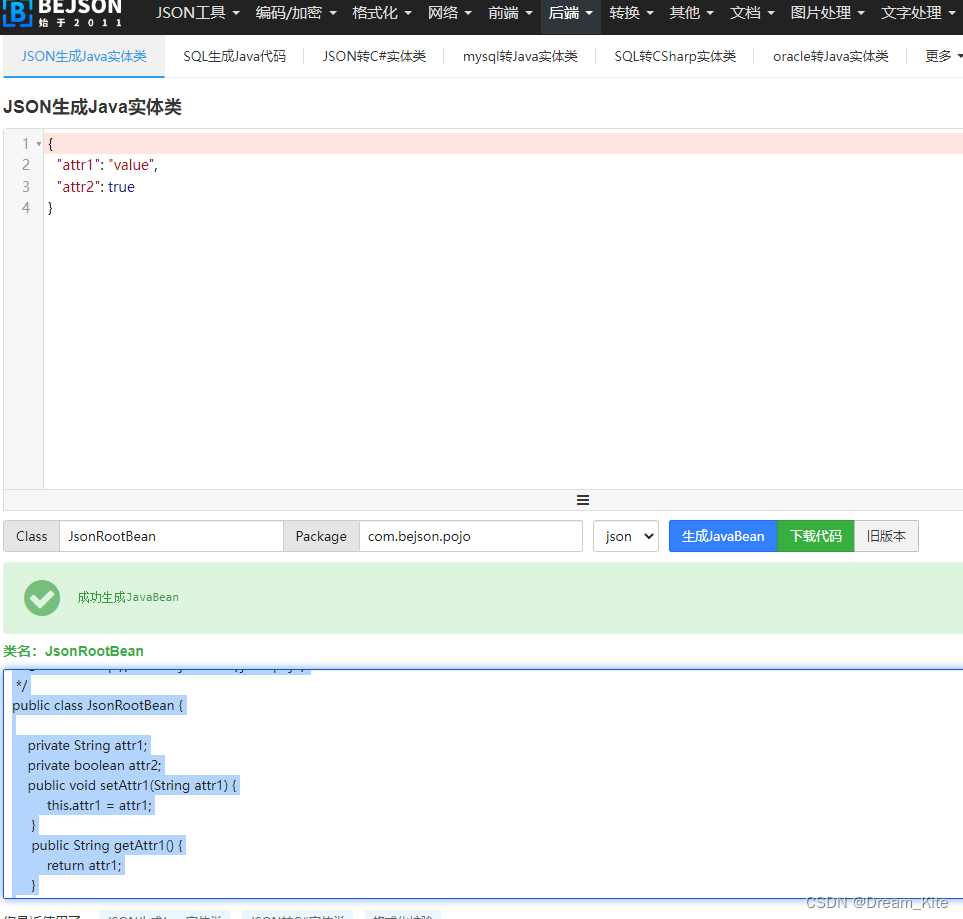This screenshot has height=919, width=963.
Task: Click the editor resize handle icon
Action: coord(583,500)
